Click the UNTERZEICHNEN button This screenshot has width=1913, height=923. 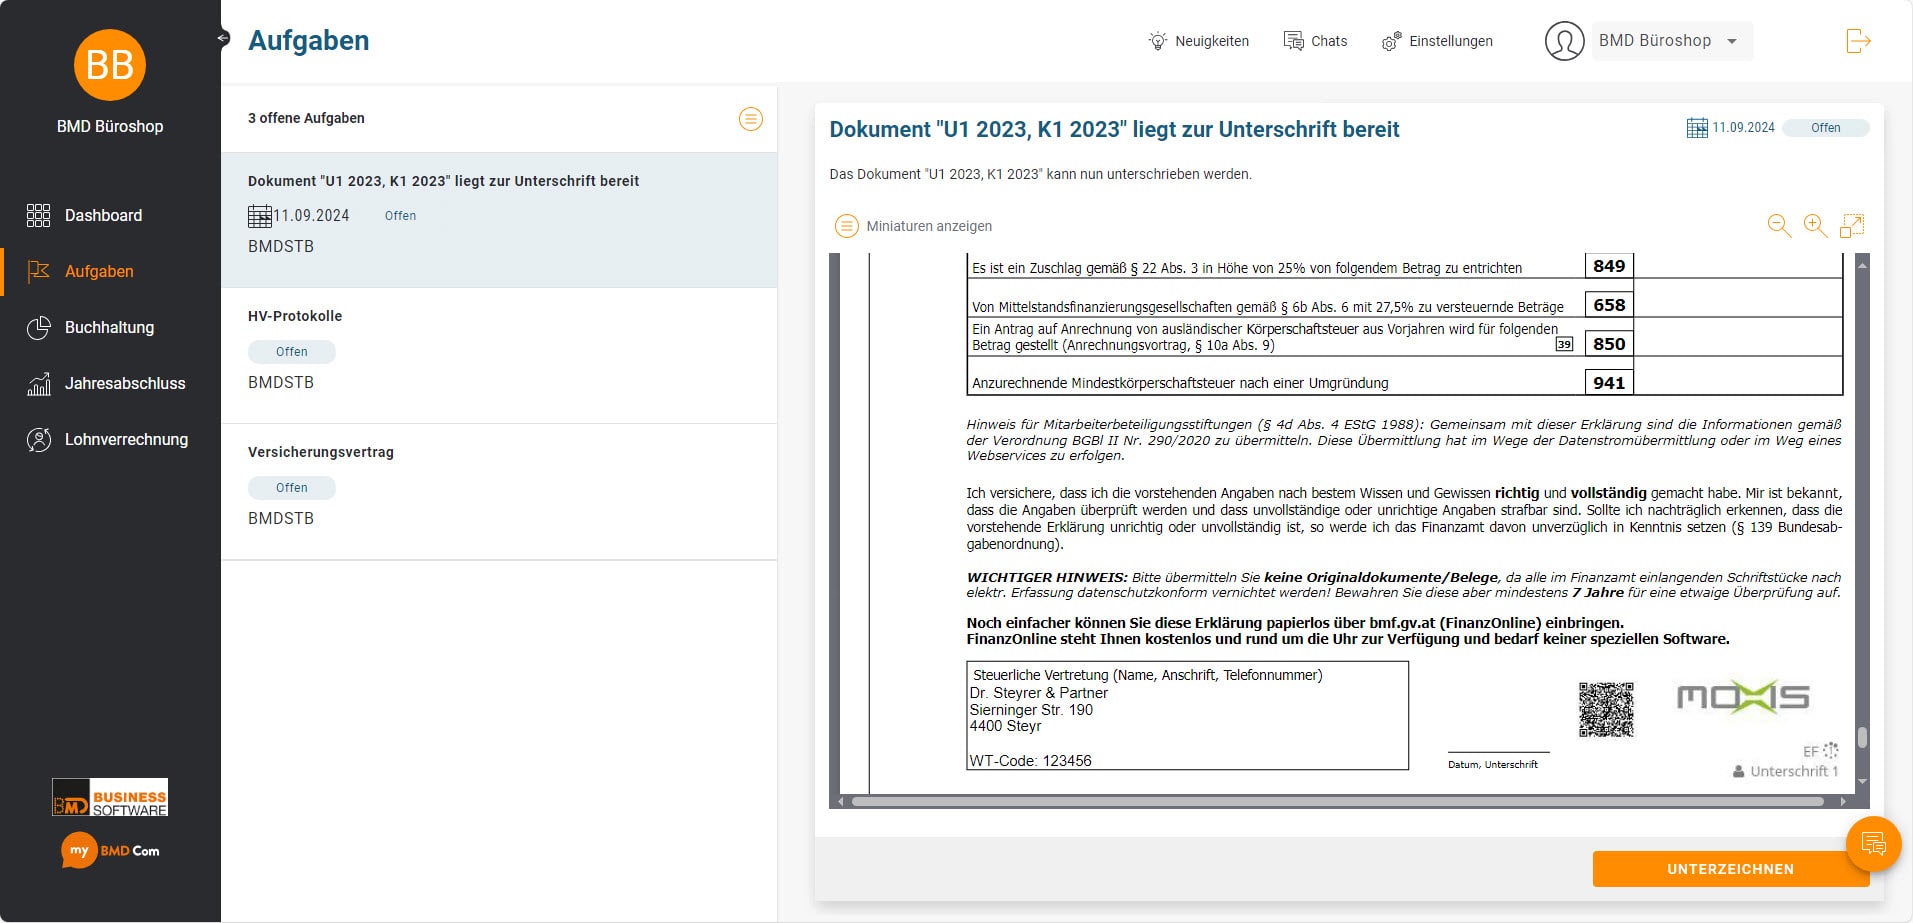[x=1730, y=869]
